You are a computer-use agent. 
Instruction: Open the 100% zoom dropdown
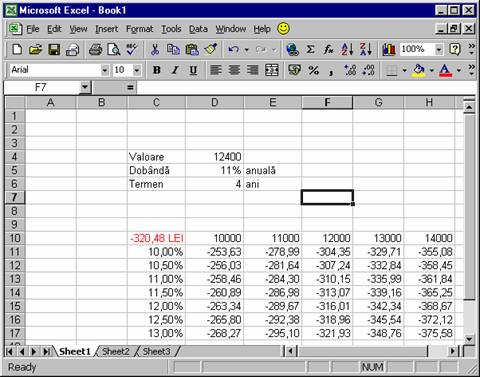tap(439, 50)
